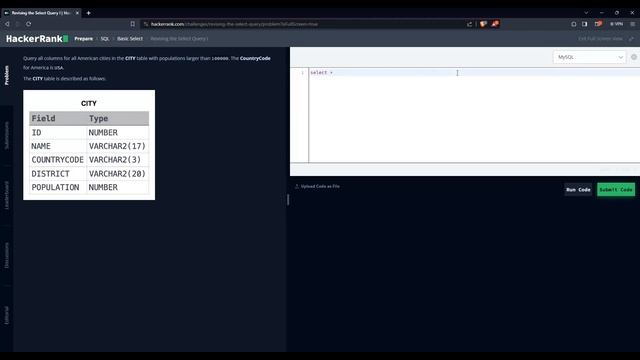Screen dimensions: 640x360
Task: Click the DISTRICT field cell
Action: pyautogui.click(x=58, y=173)
